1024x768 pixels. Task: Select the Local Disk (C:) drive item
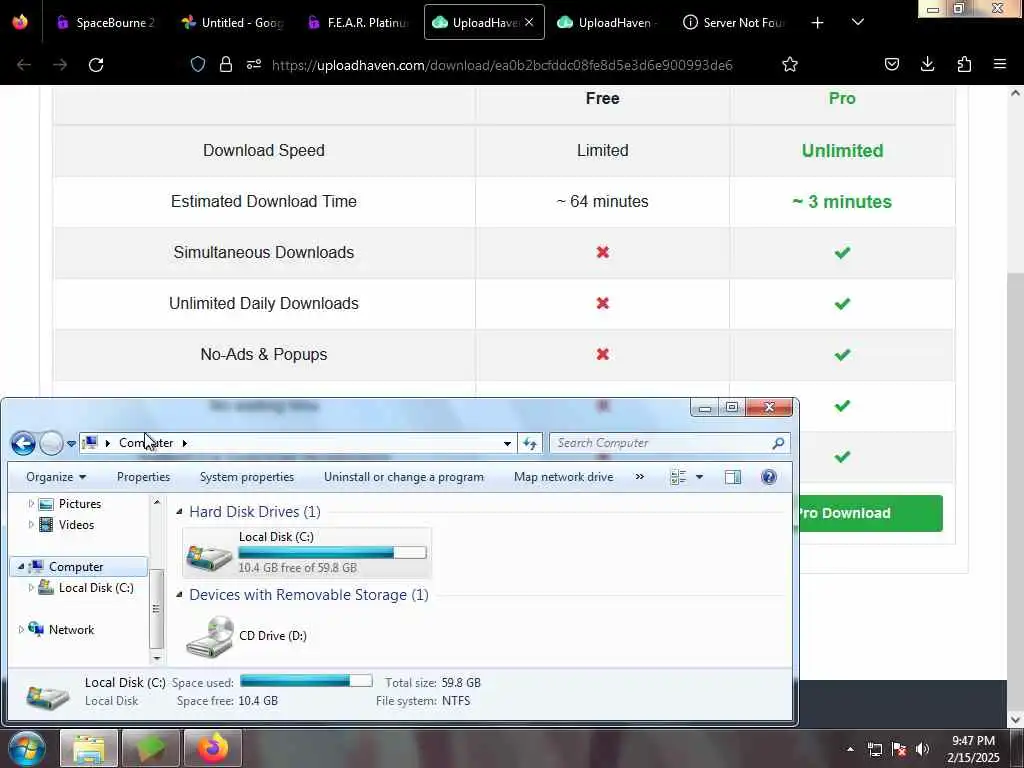coord(307,552)
